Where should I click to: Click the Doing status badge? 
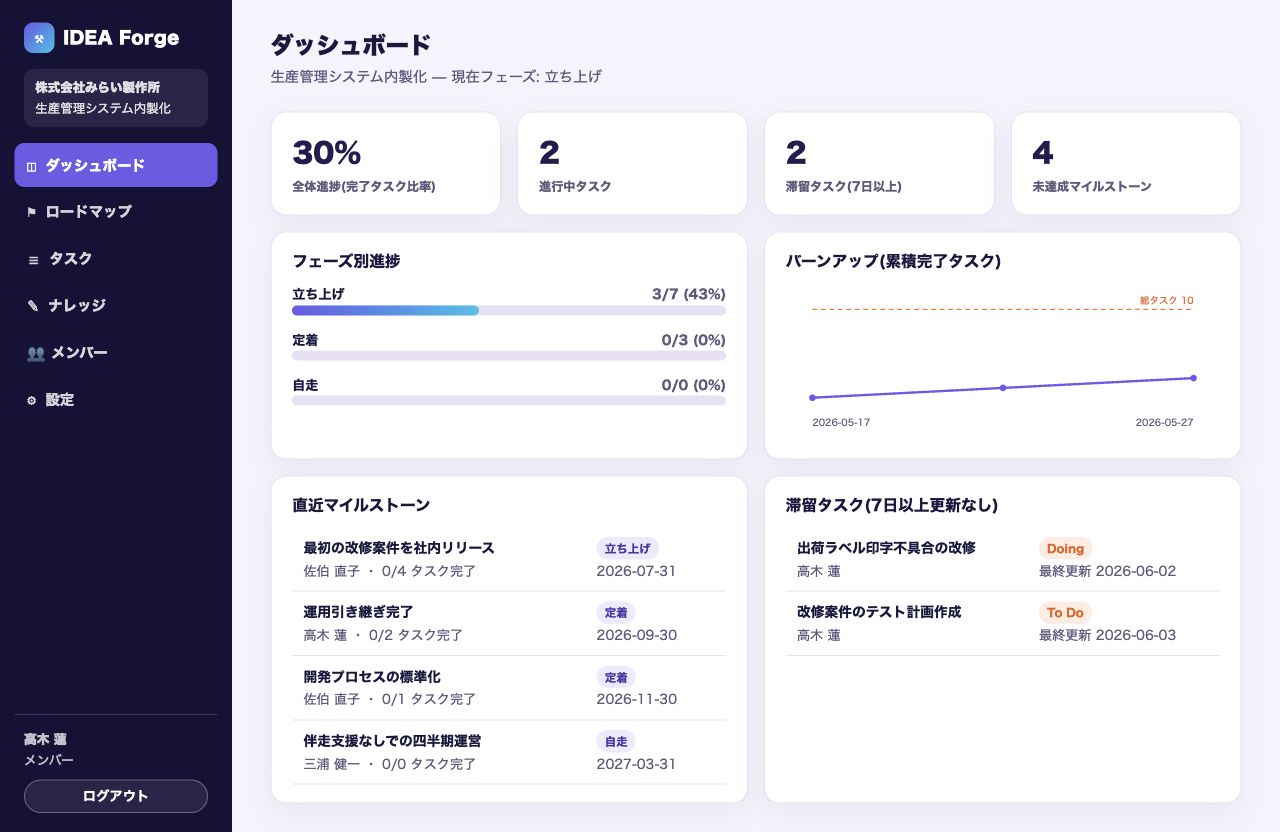coord(1065,548)
